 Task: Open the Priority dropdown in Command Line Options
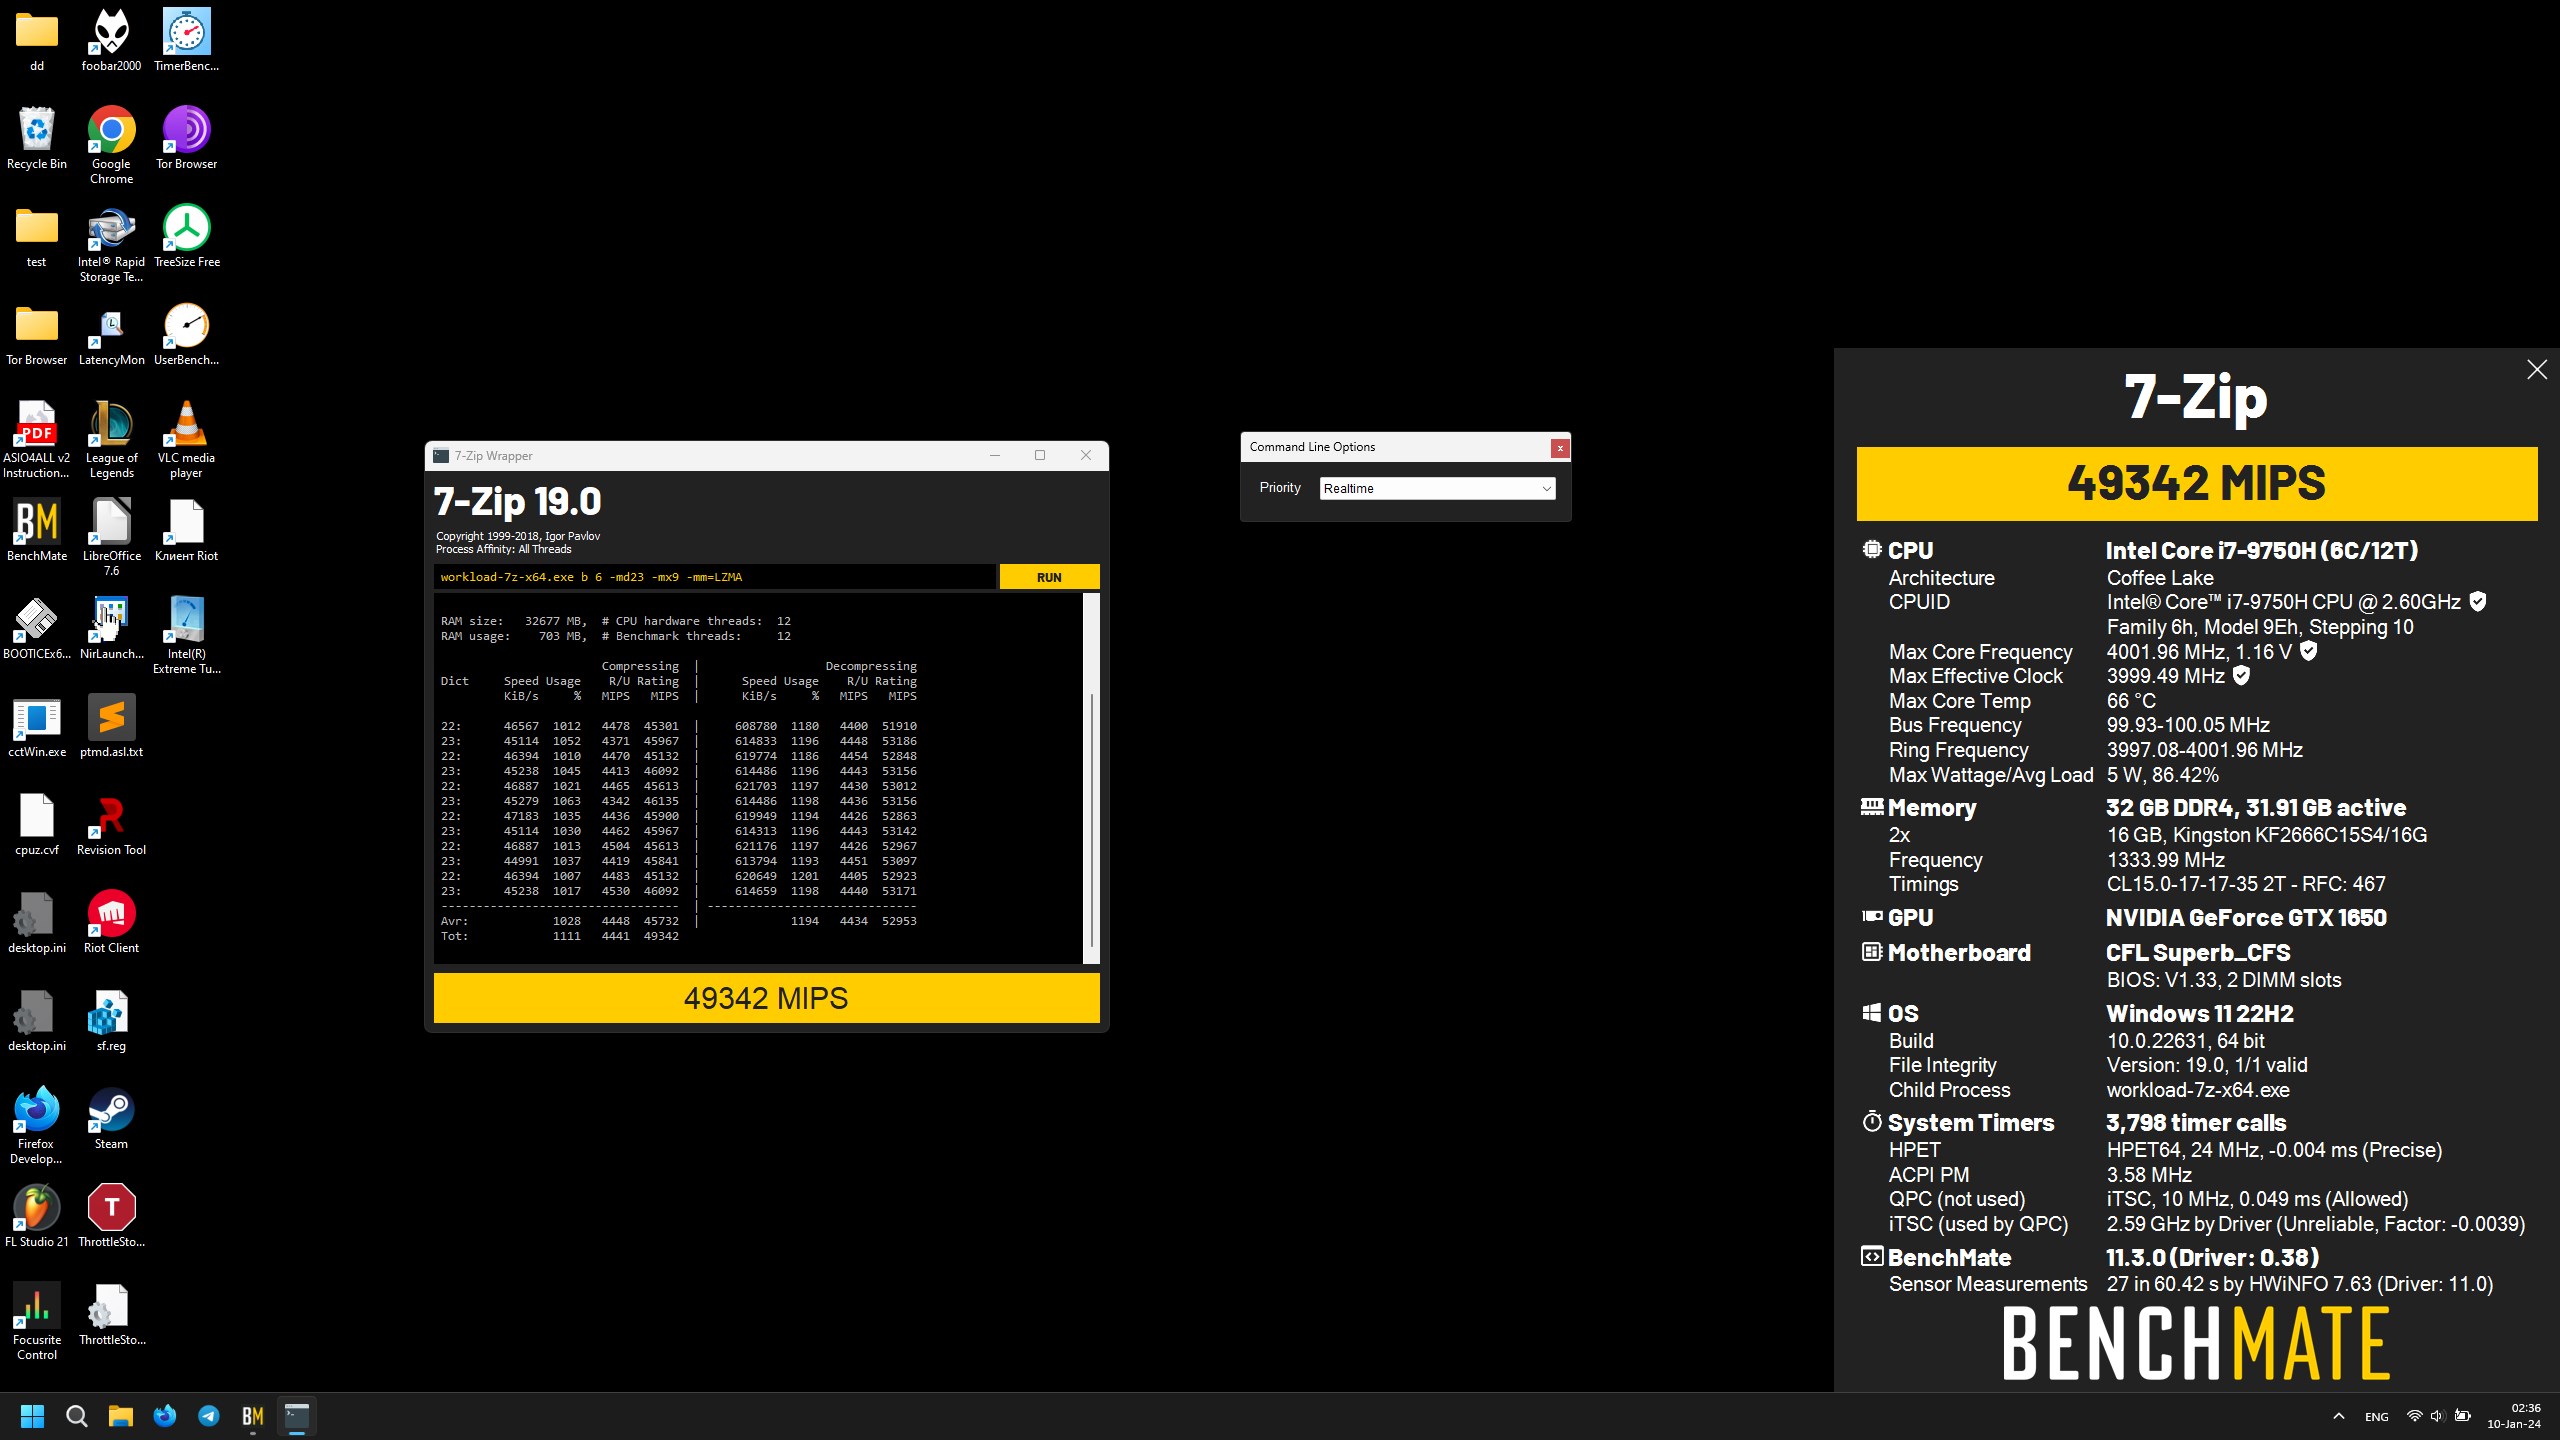[1437, 488]
